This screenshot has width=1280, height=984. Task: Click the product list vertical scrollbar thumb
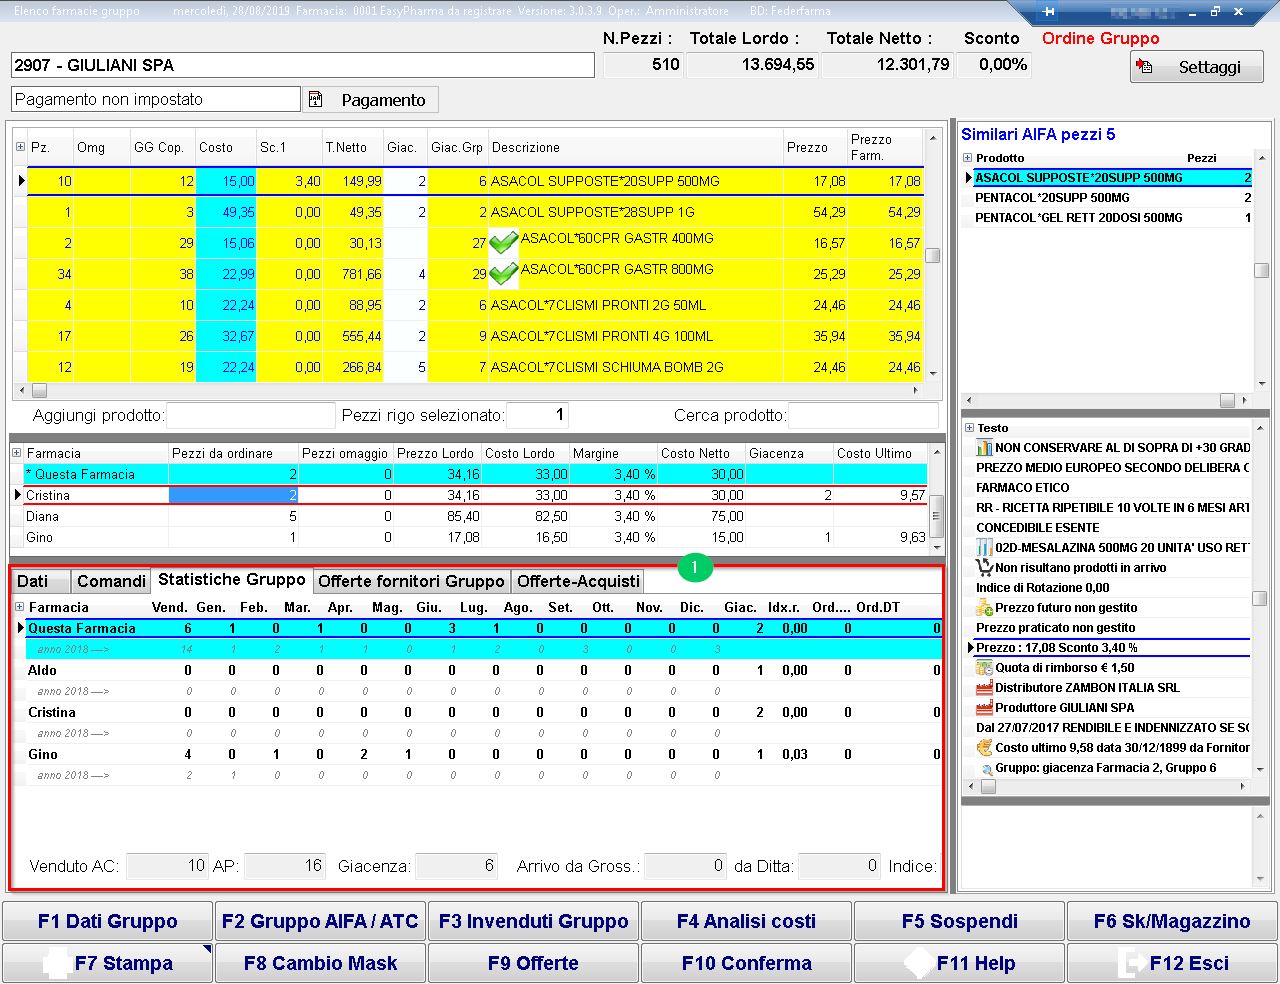932,255
